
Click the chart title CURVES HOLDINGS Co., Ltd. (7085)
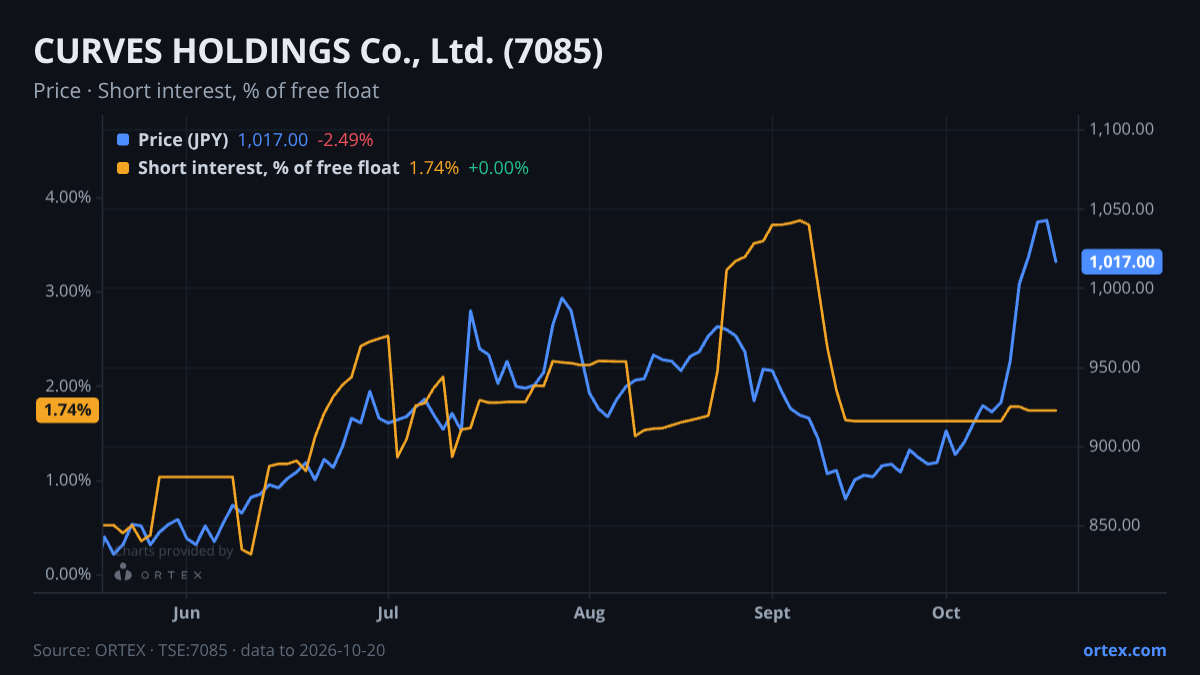click(x=318, y=52)
